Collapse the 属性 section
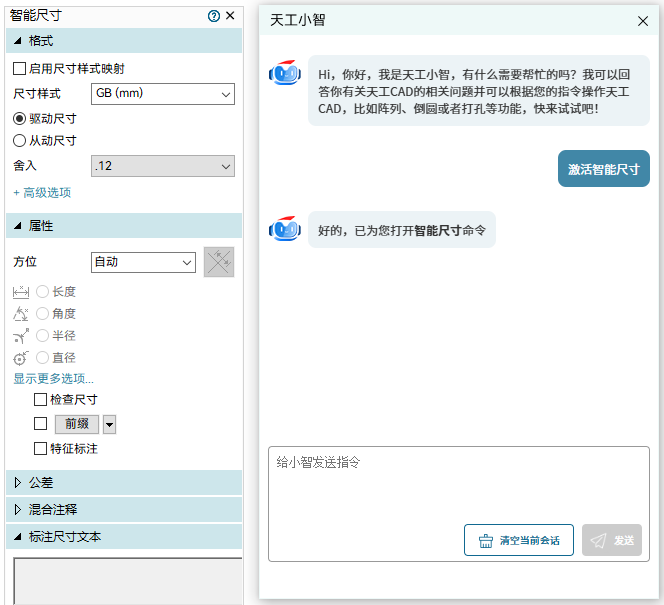This screenshot has height=605, width=664. click(124, 226)
